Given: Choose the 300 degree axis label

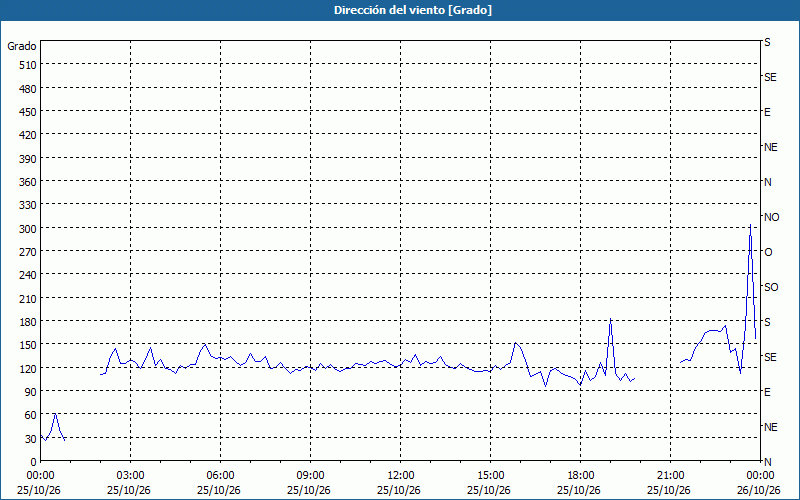Looking at the screenshot, I should [28, 229].
